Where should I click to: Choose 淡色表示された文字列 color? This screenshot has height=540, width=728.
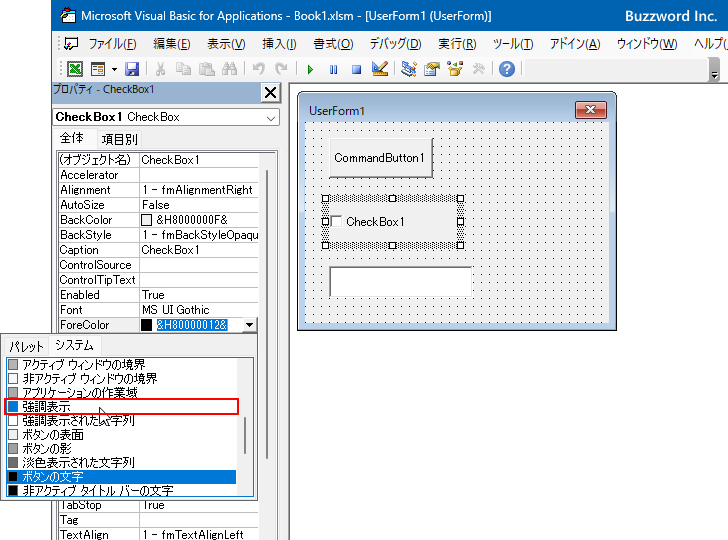[x=122, y=462]
